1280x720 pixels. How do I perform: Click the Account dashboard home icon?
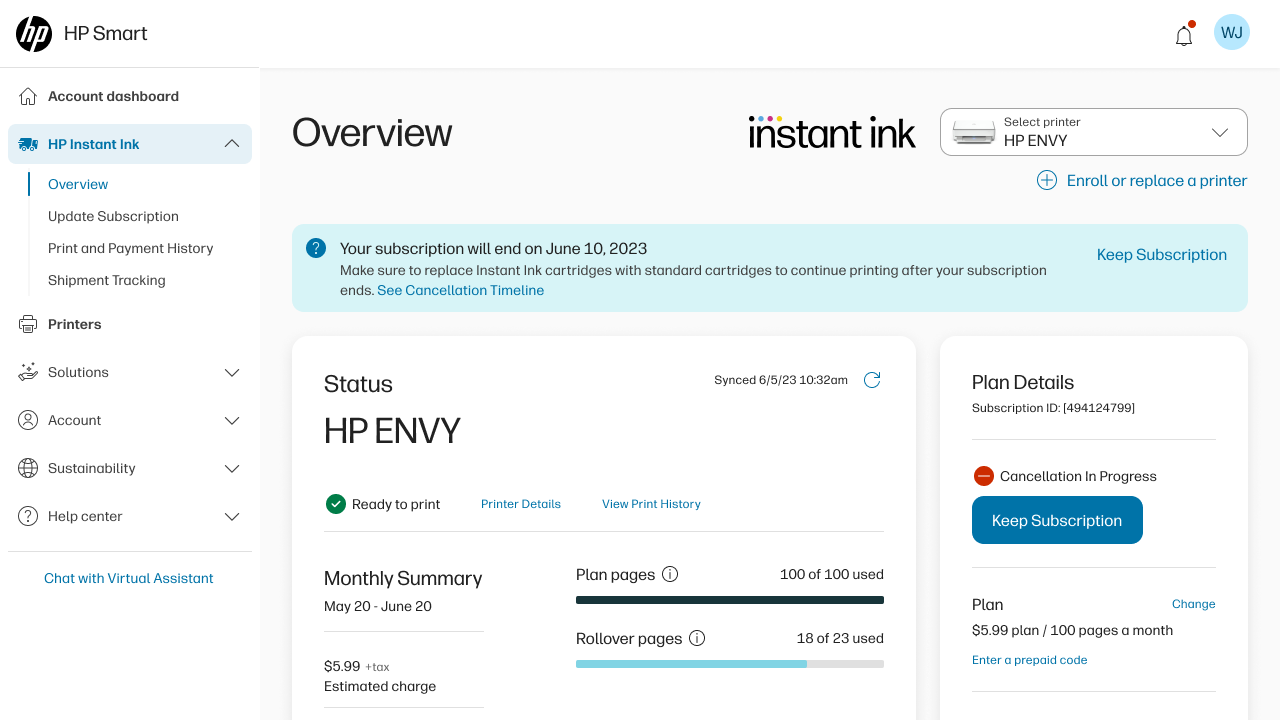pyautogui.click(x=28, y=96)
